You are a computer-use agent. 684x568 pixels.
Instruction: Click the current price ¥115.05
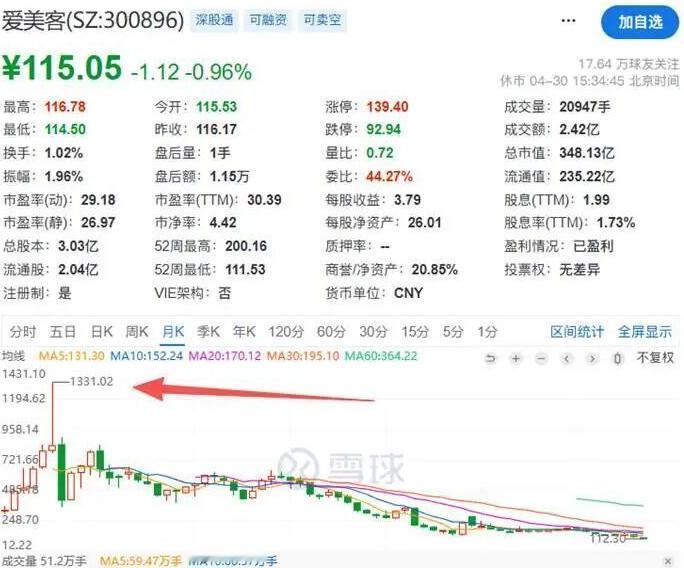point(62,68)
